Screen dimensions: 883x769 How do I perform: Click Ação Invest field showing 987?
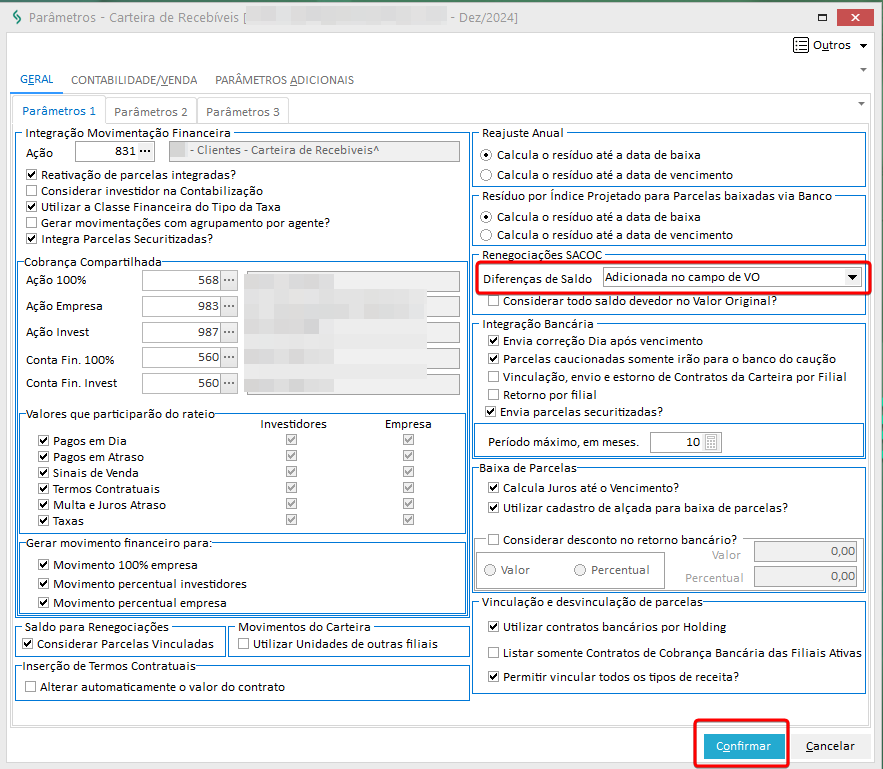[181, 332]
